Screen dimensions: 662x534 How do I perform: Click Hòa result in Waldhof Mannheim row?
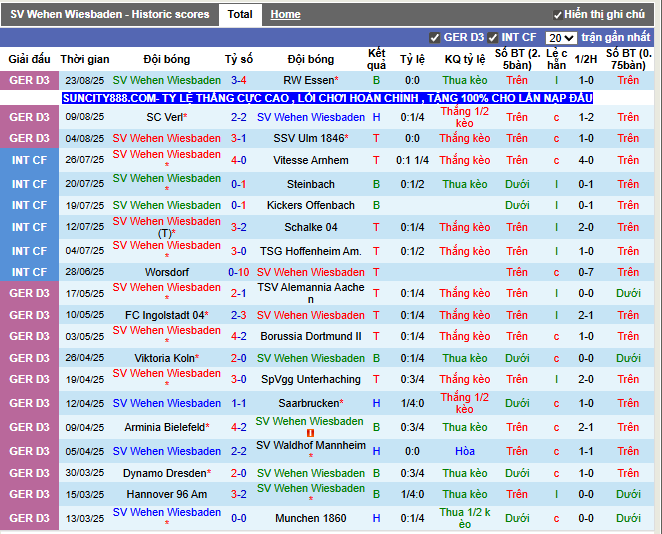point(465,451)
